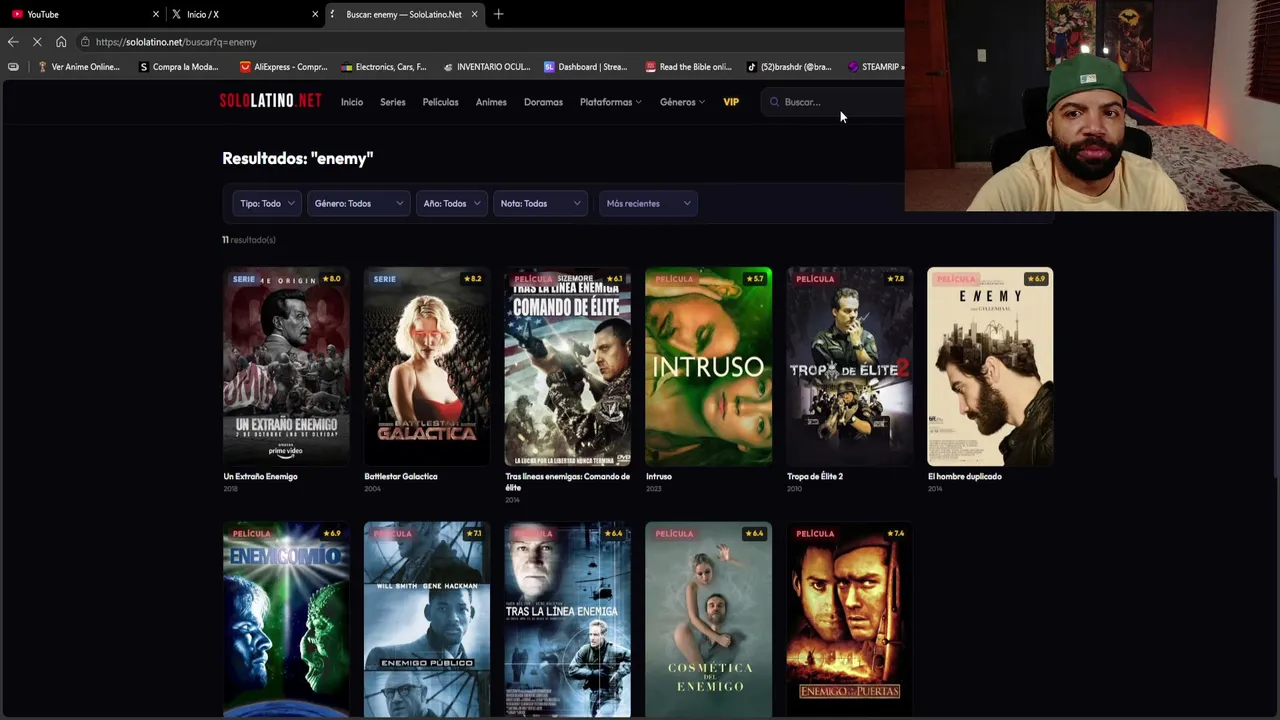
Task: Open Cosmética del Enemigo poster
Action: pyautogui.click(x=709, y=619)
